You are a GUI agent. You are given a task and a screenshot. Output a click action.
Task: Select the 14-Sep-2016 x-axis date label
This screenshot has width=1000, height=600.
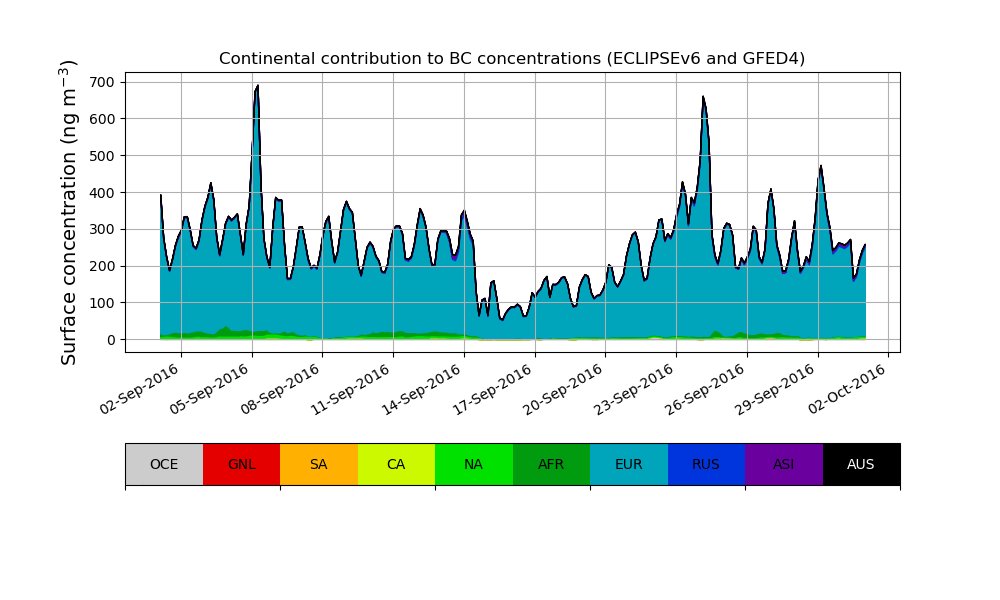point(423,388)
